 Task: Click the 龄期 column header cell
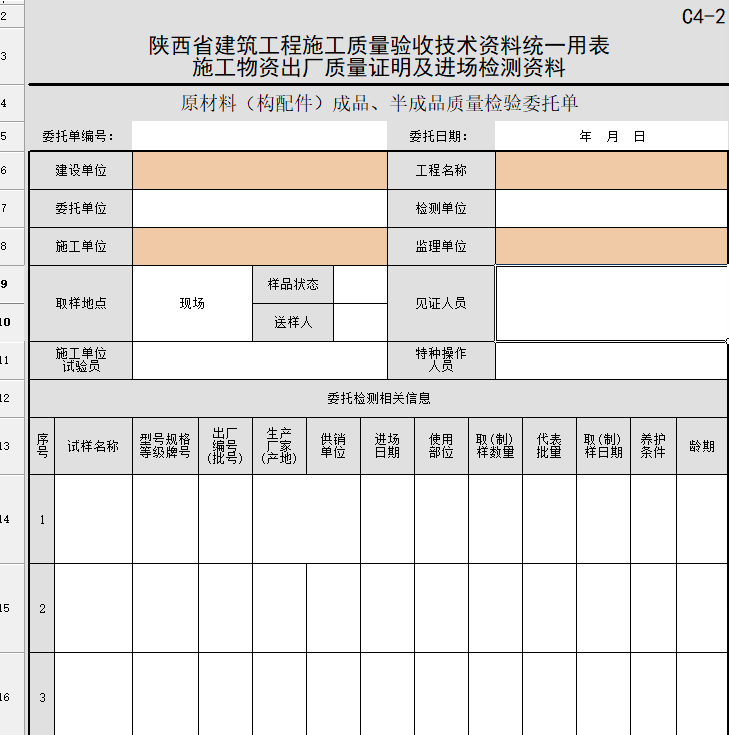(702, 446)
